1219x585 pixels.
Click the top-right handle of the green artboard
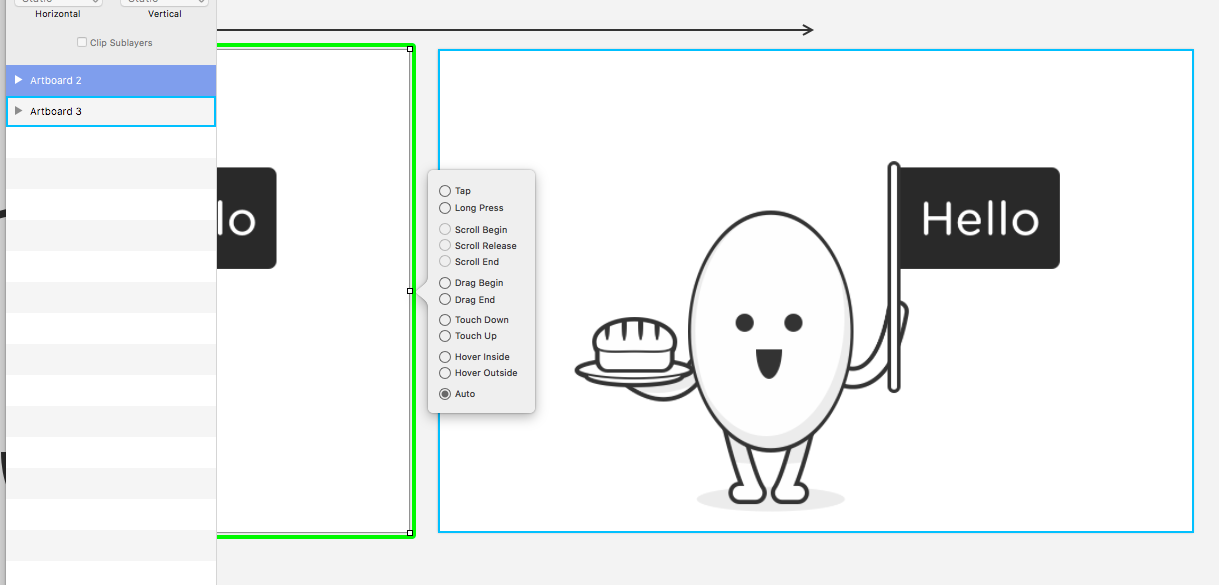tap(411, 48)
